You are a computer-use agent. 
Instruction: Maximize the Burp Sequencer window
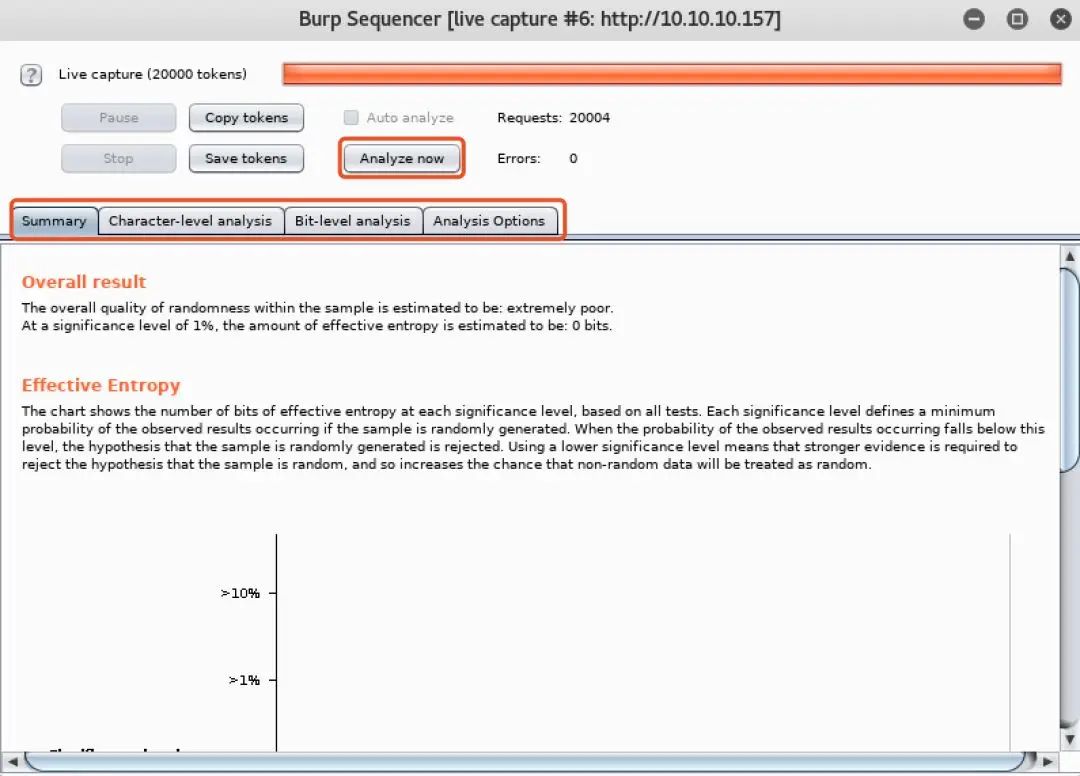(x=1017, y=19)
